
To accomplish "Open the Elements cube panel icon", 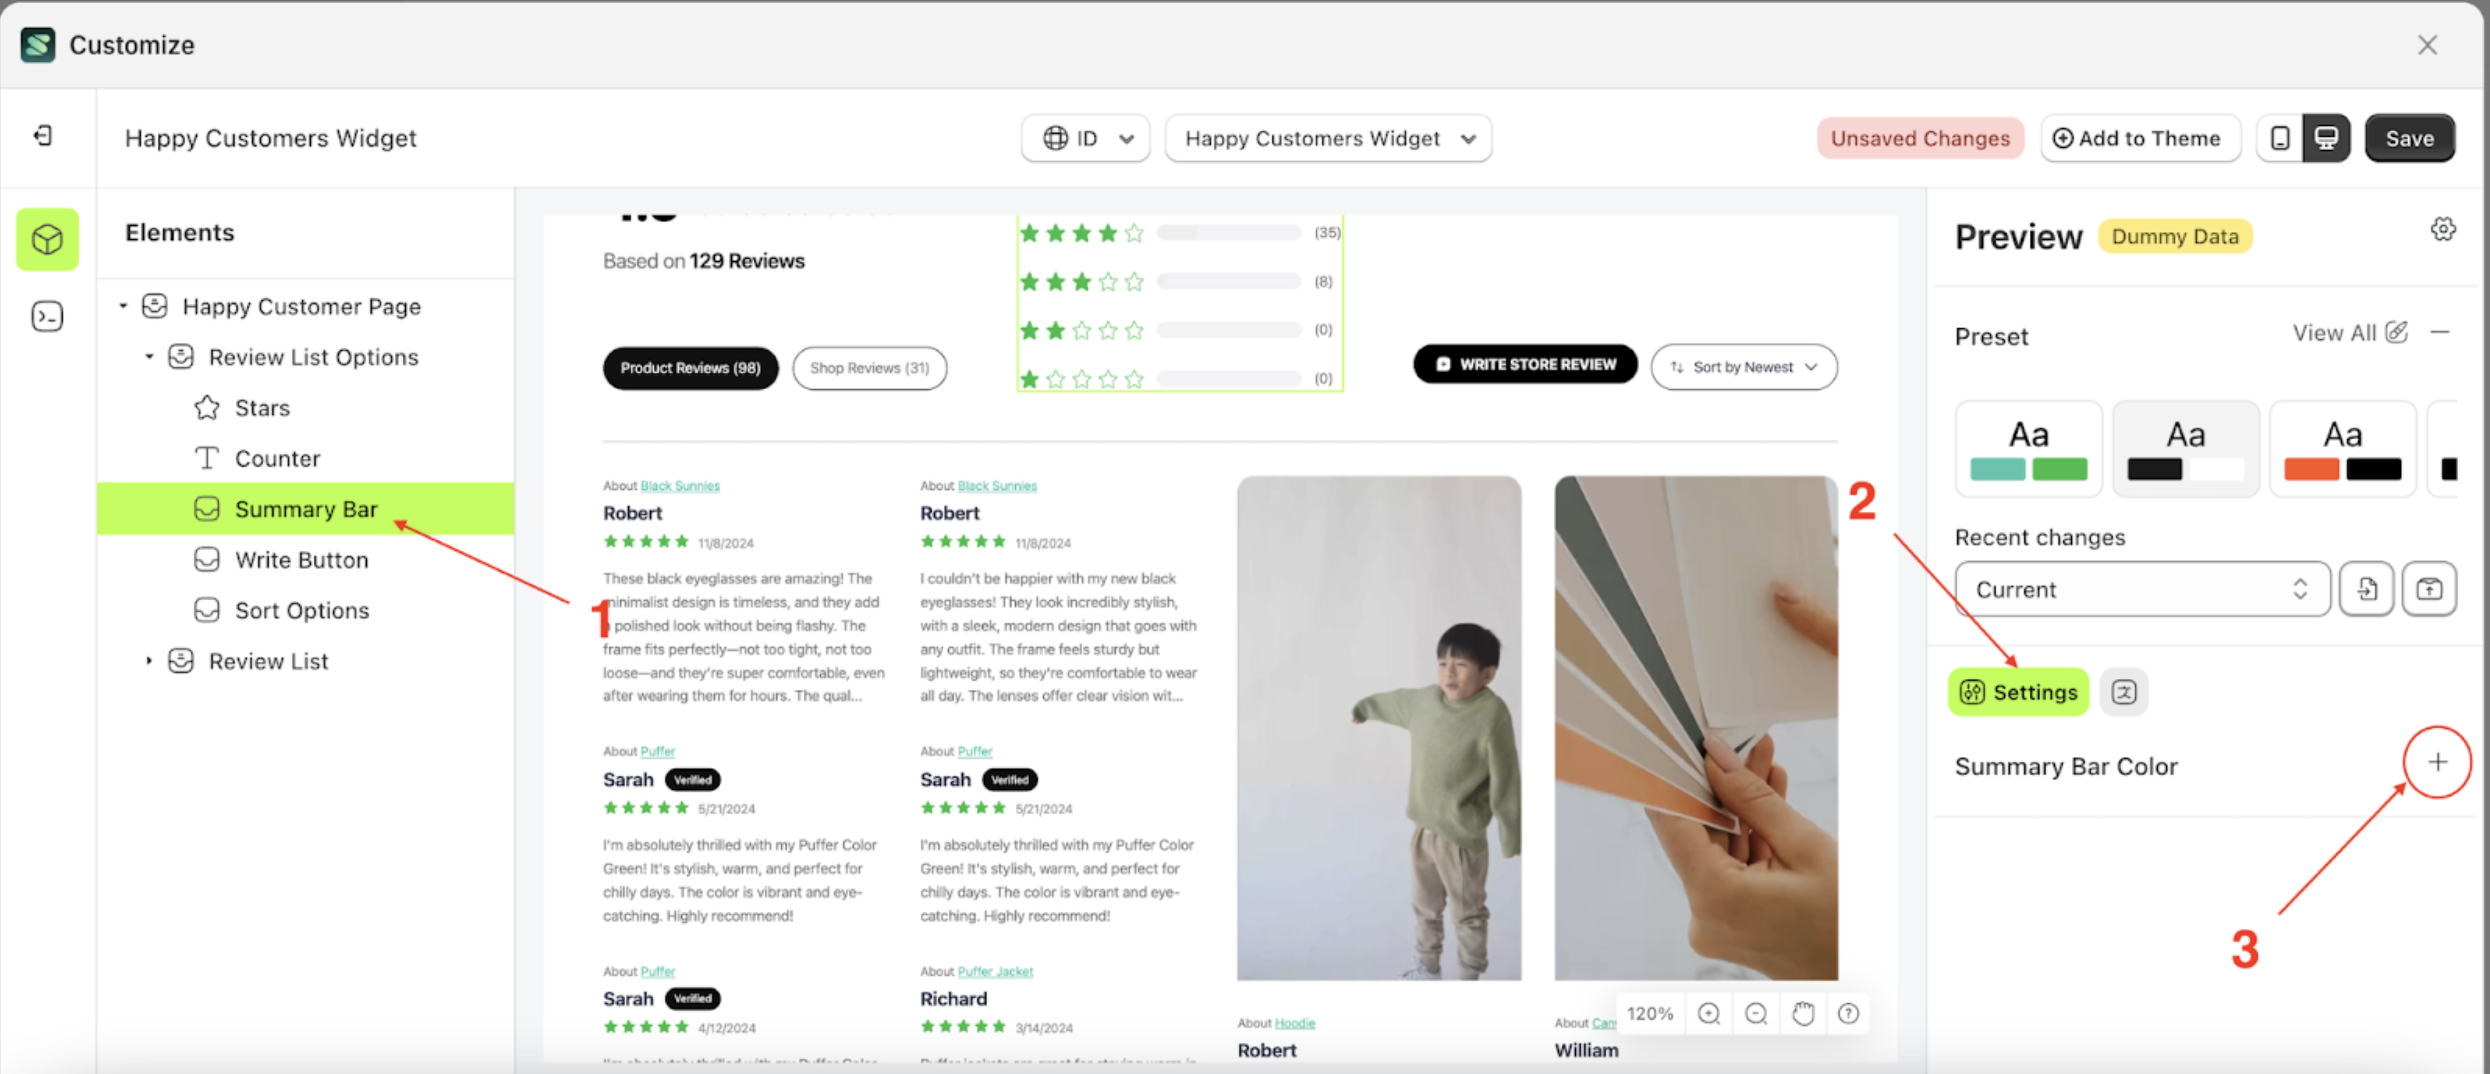I will pyautogui.click(x=47, y=240).
